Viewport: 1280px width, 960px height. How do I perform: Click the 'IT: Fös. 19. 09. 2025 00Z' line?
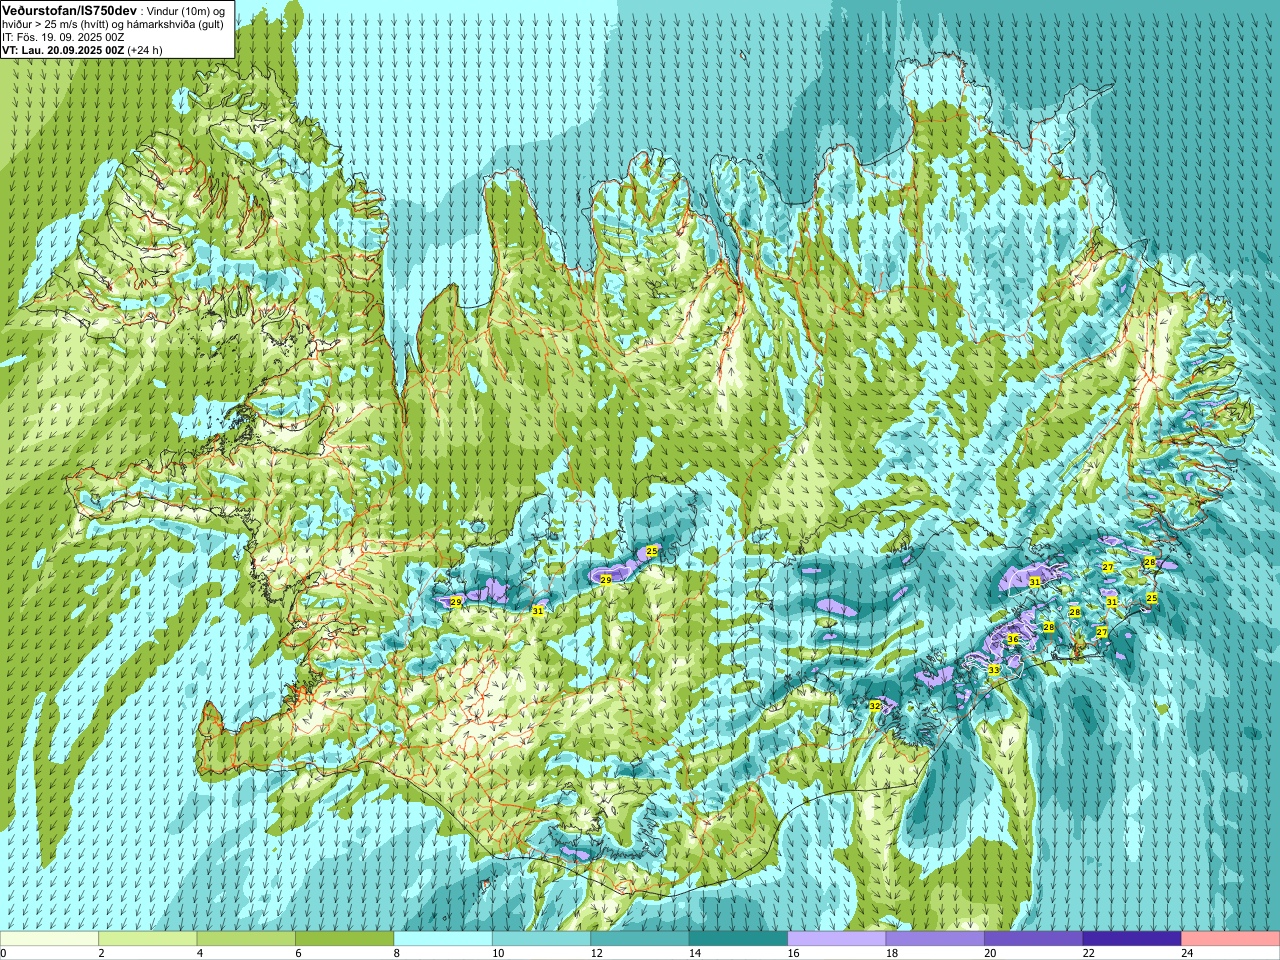(63, 37)
